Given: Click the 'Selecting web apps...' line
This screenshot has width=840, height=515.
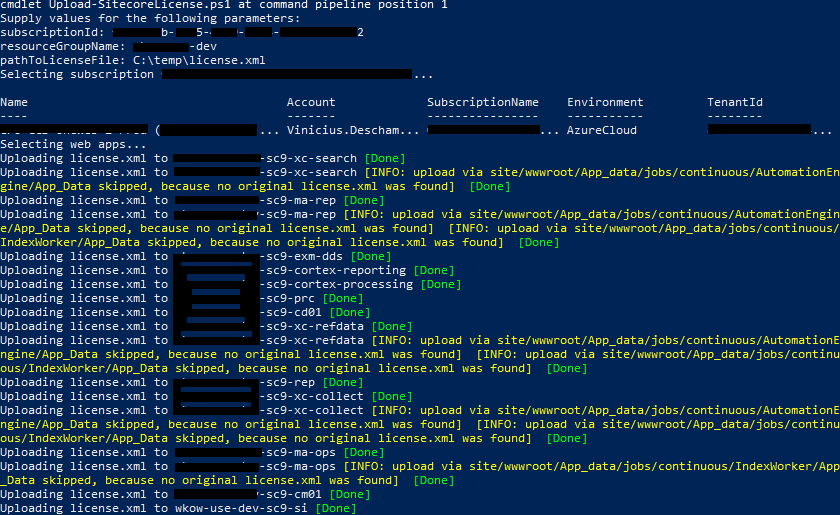Looking at the screenshot, I should tap(73, 144).
